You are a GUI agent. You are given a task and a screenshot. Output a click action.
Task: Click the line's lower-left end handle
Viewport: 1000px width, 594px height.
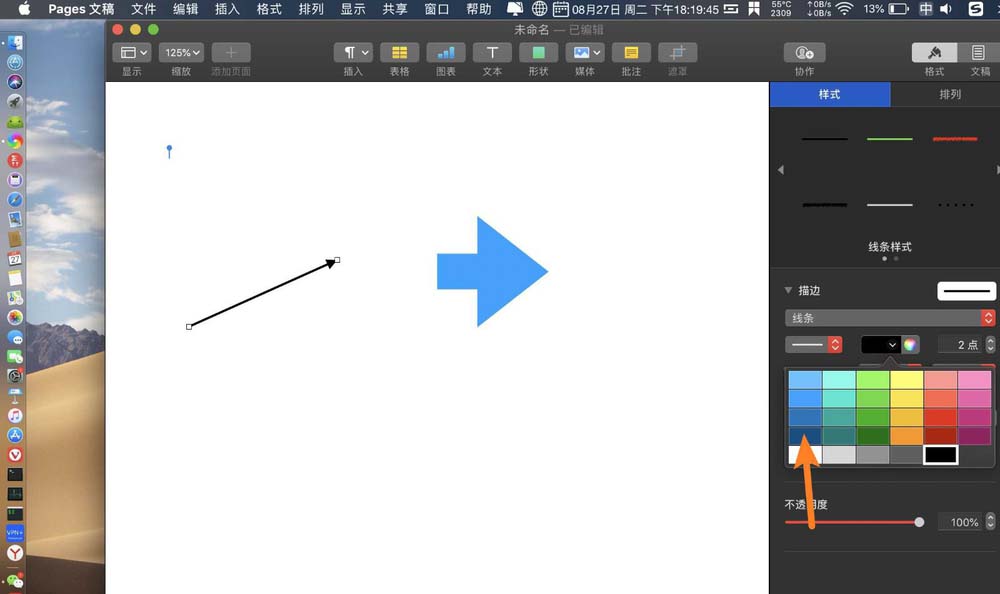coord(189,327)
